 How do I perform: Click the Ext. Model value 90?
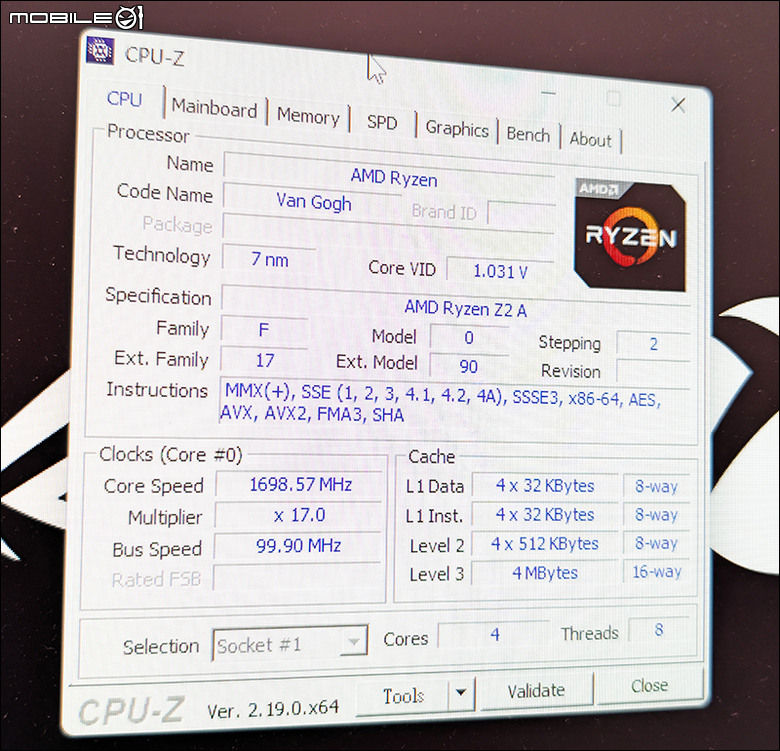[469, 366]
